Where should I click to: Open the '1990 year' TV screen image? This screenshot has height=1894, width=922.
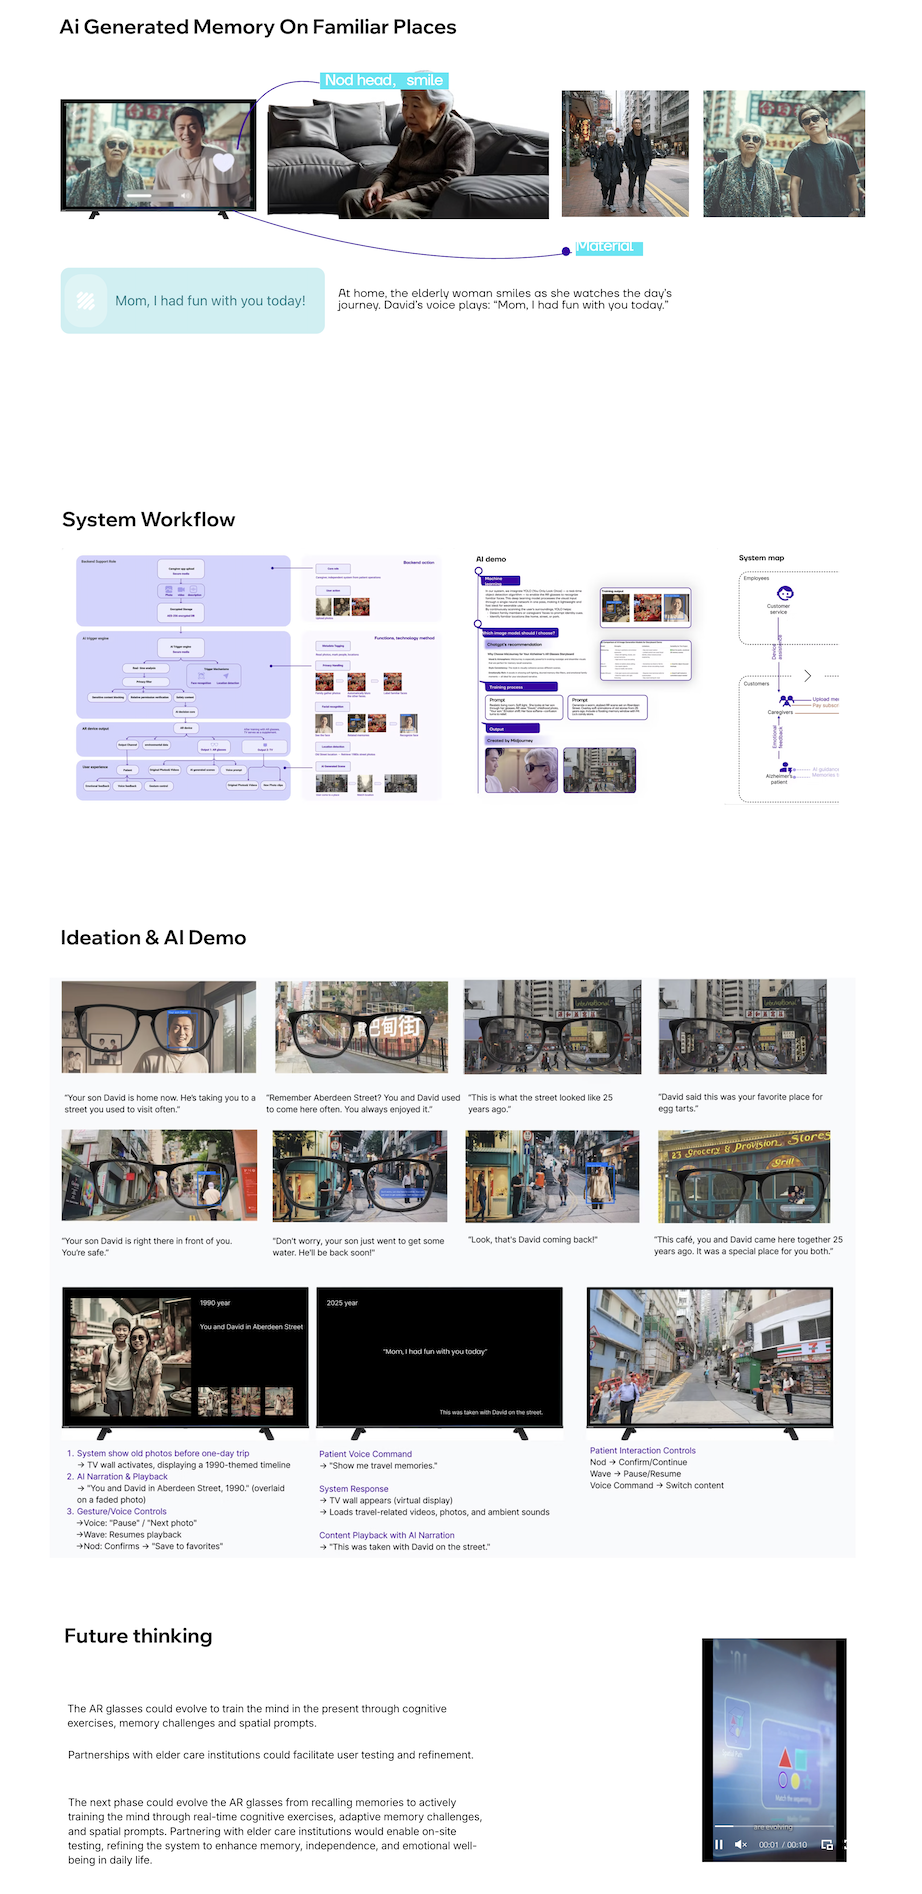coord(186,1357)
